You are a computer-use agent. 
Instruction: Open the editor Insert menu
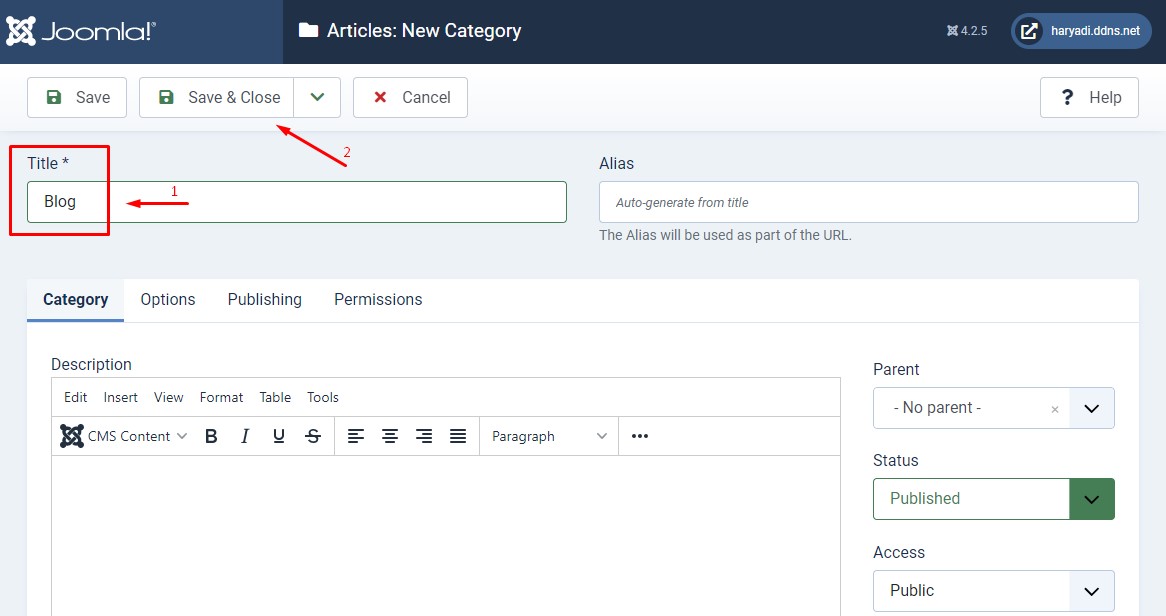120,397
